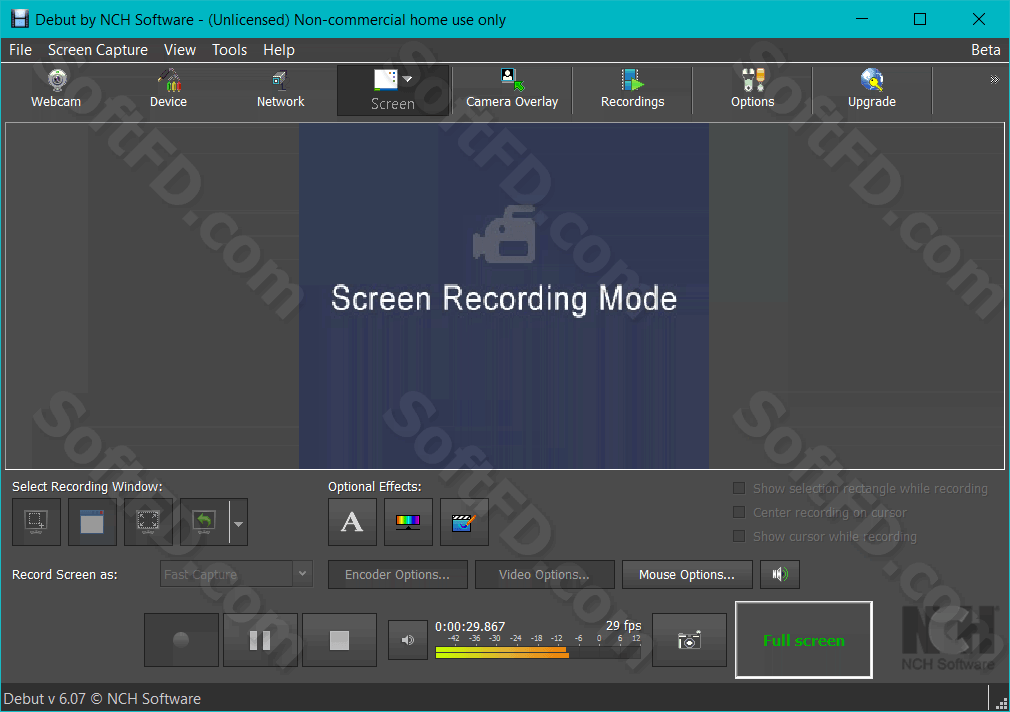Viewport: 1010px width, 712px height.
Task: Open the View menu
Action: [x=180, y=50]
